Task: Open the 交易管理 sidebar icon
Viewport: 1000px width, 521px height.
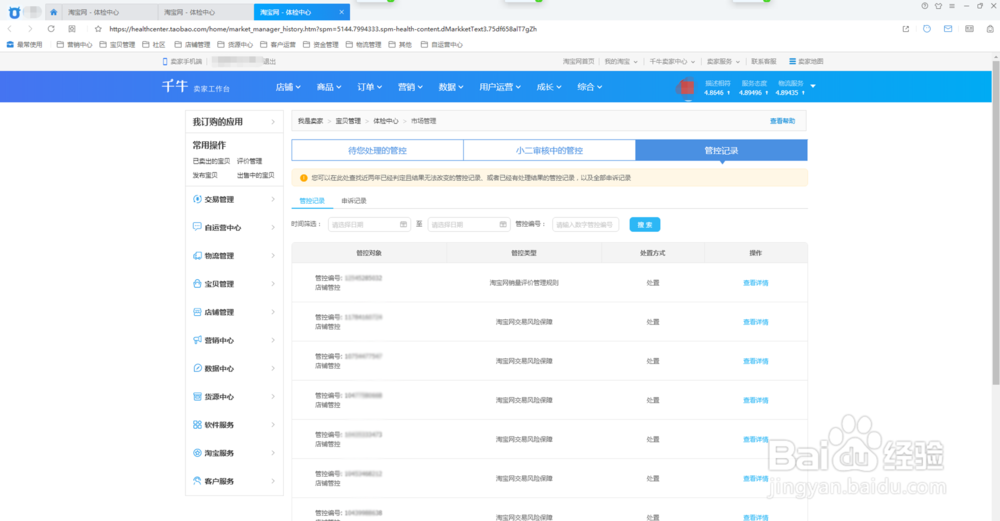Action: (197, 199)
